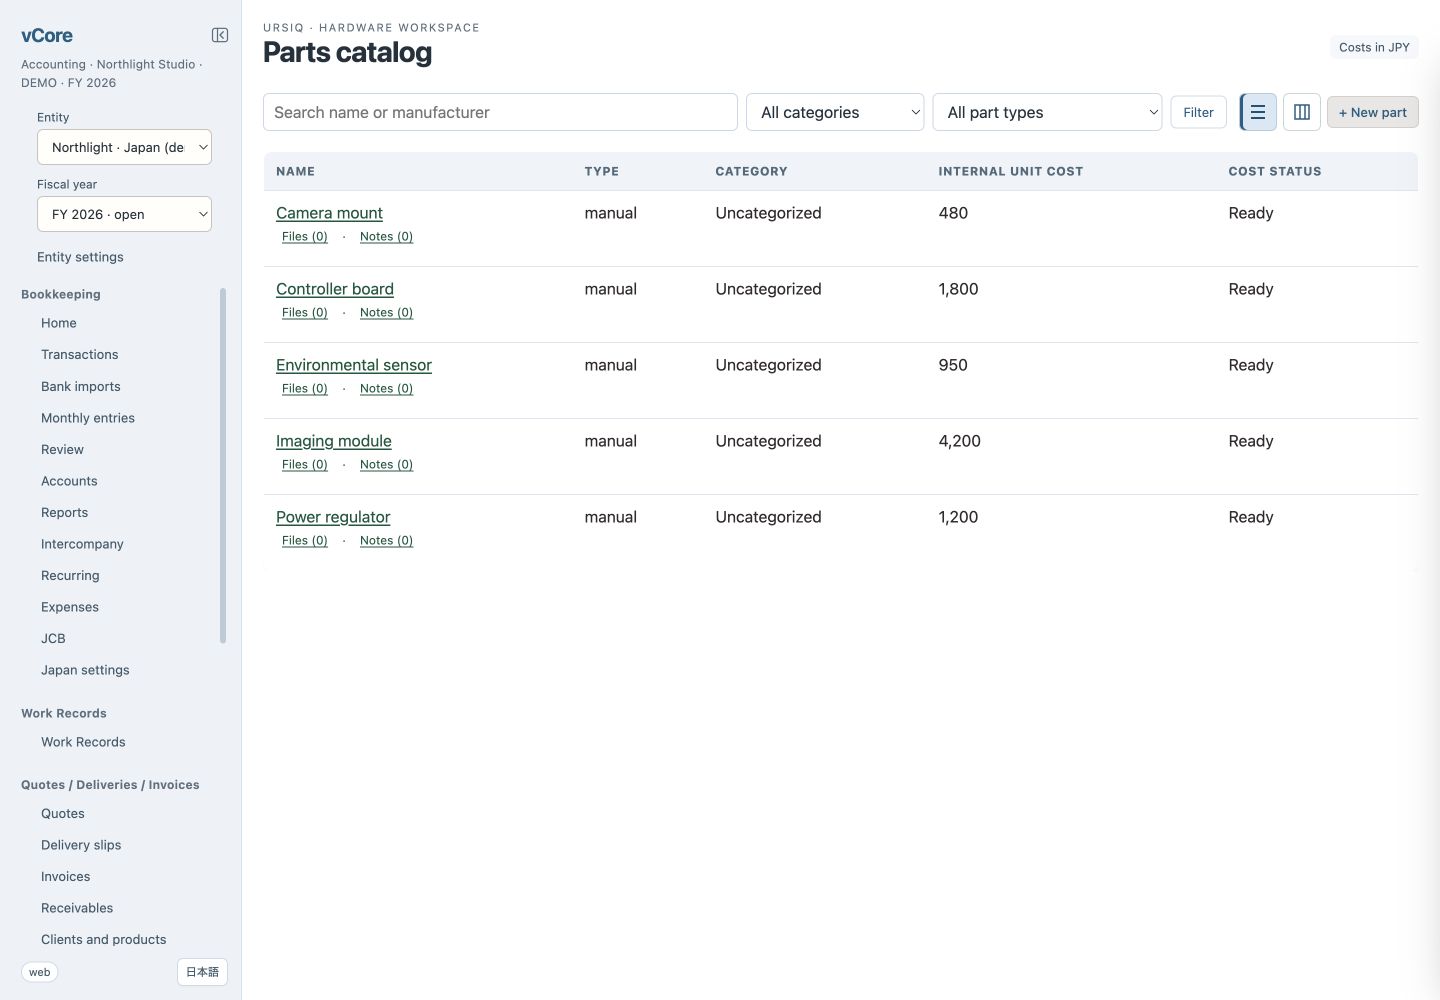Image resolution: width=1440 pixels, height=1000 pixels.
Task: Open Delivery slips page
Action: (81, 845)
